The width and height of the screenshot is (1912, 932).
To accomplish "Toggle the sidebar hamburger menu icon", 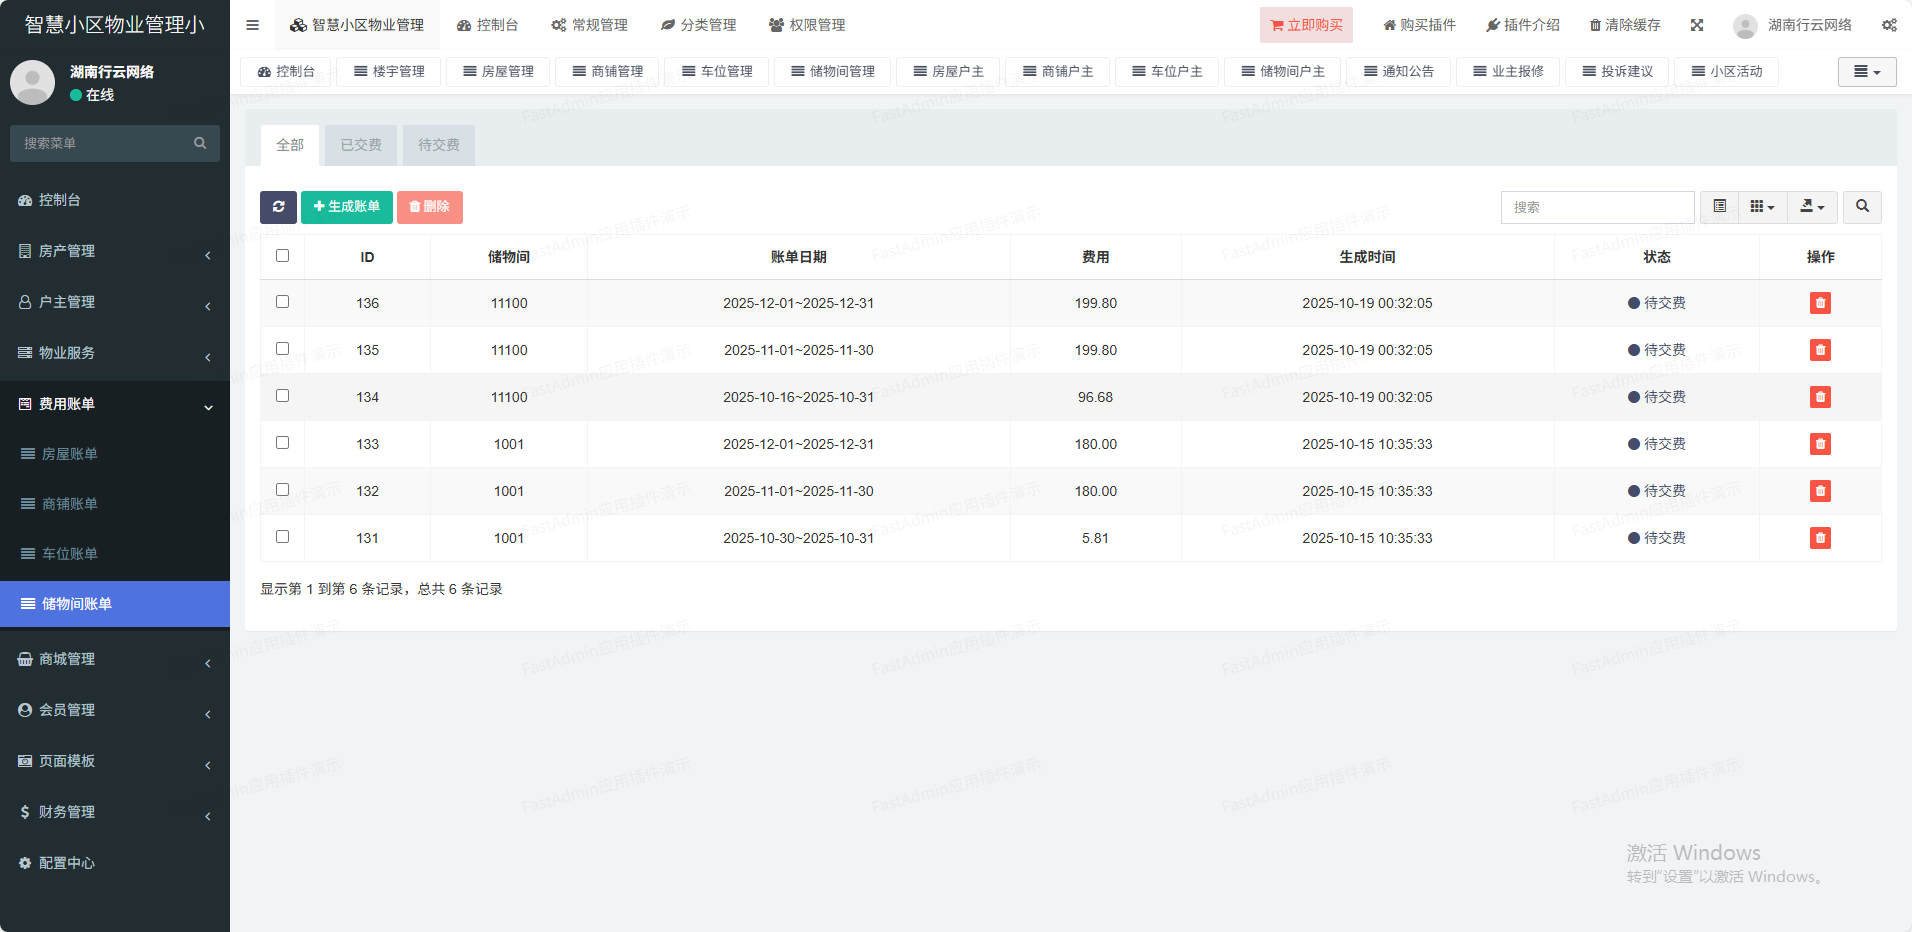I will [x=253, y=25].
